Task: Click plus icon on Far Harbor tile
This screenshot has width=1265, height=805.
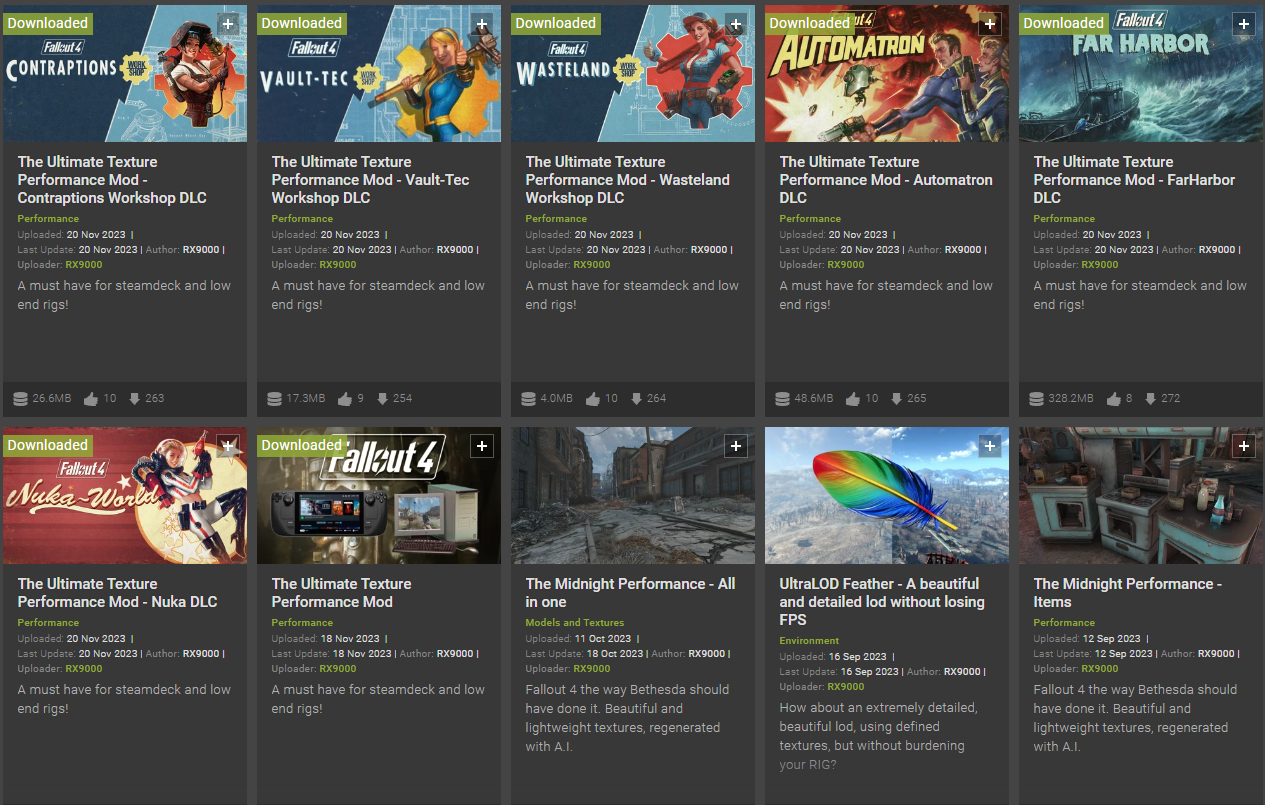Action: [1244, 23]
